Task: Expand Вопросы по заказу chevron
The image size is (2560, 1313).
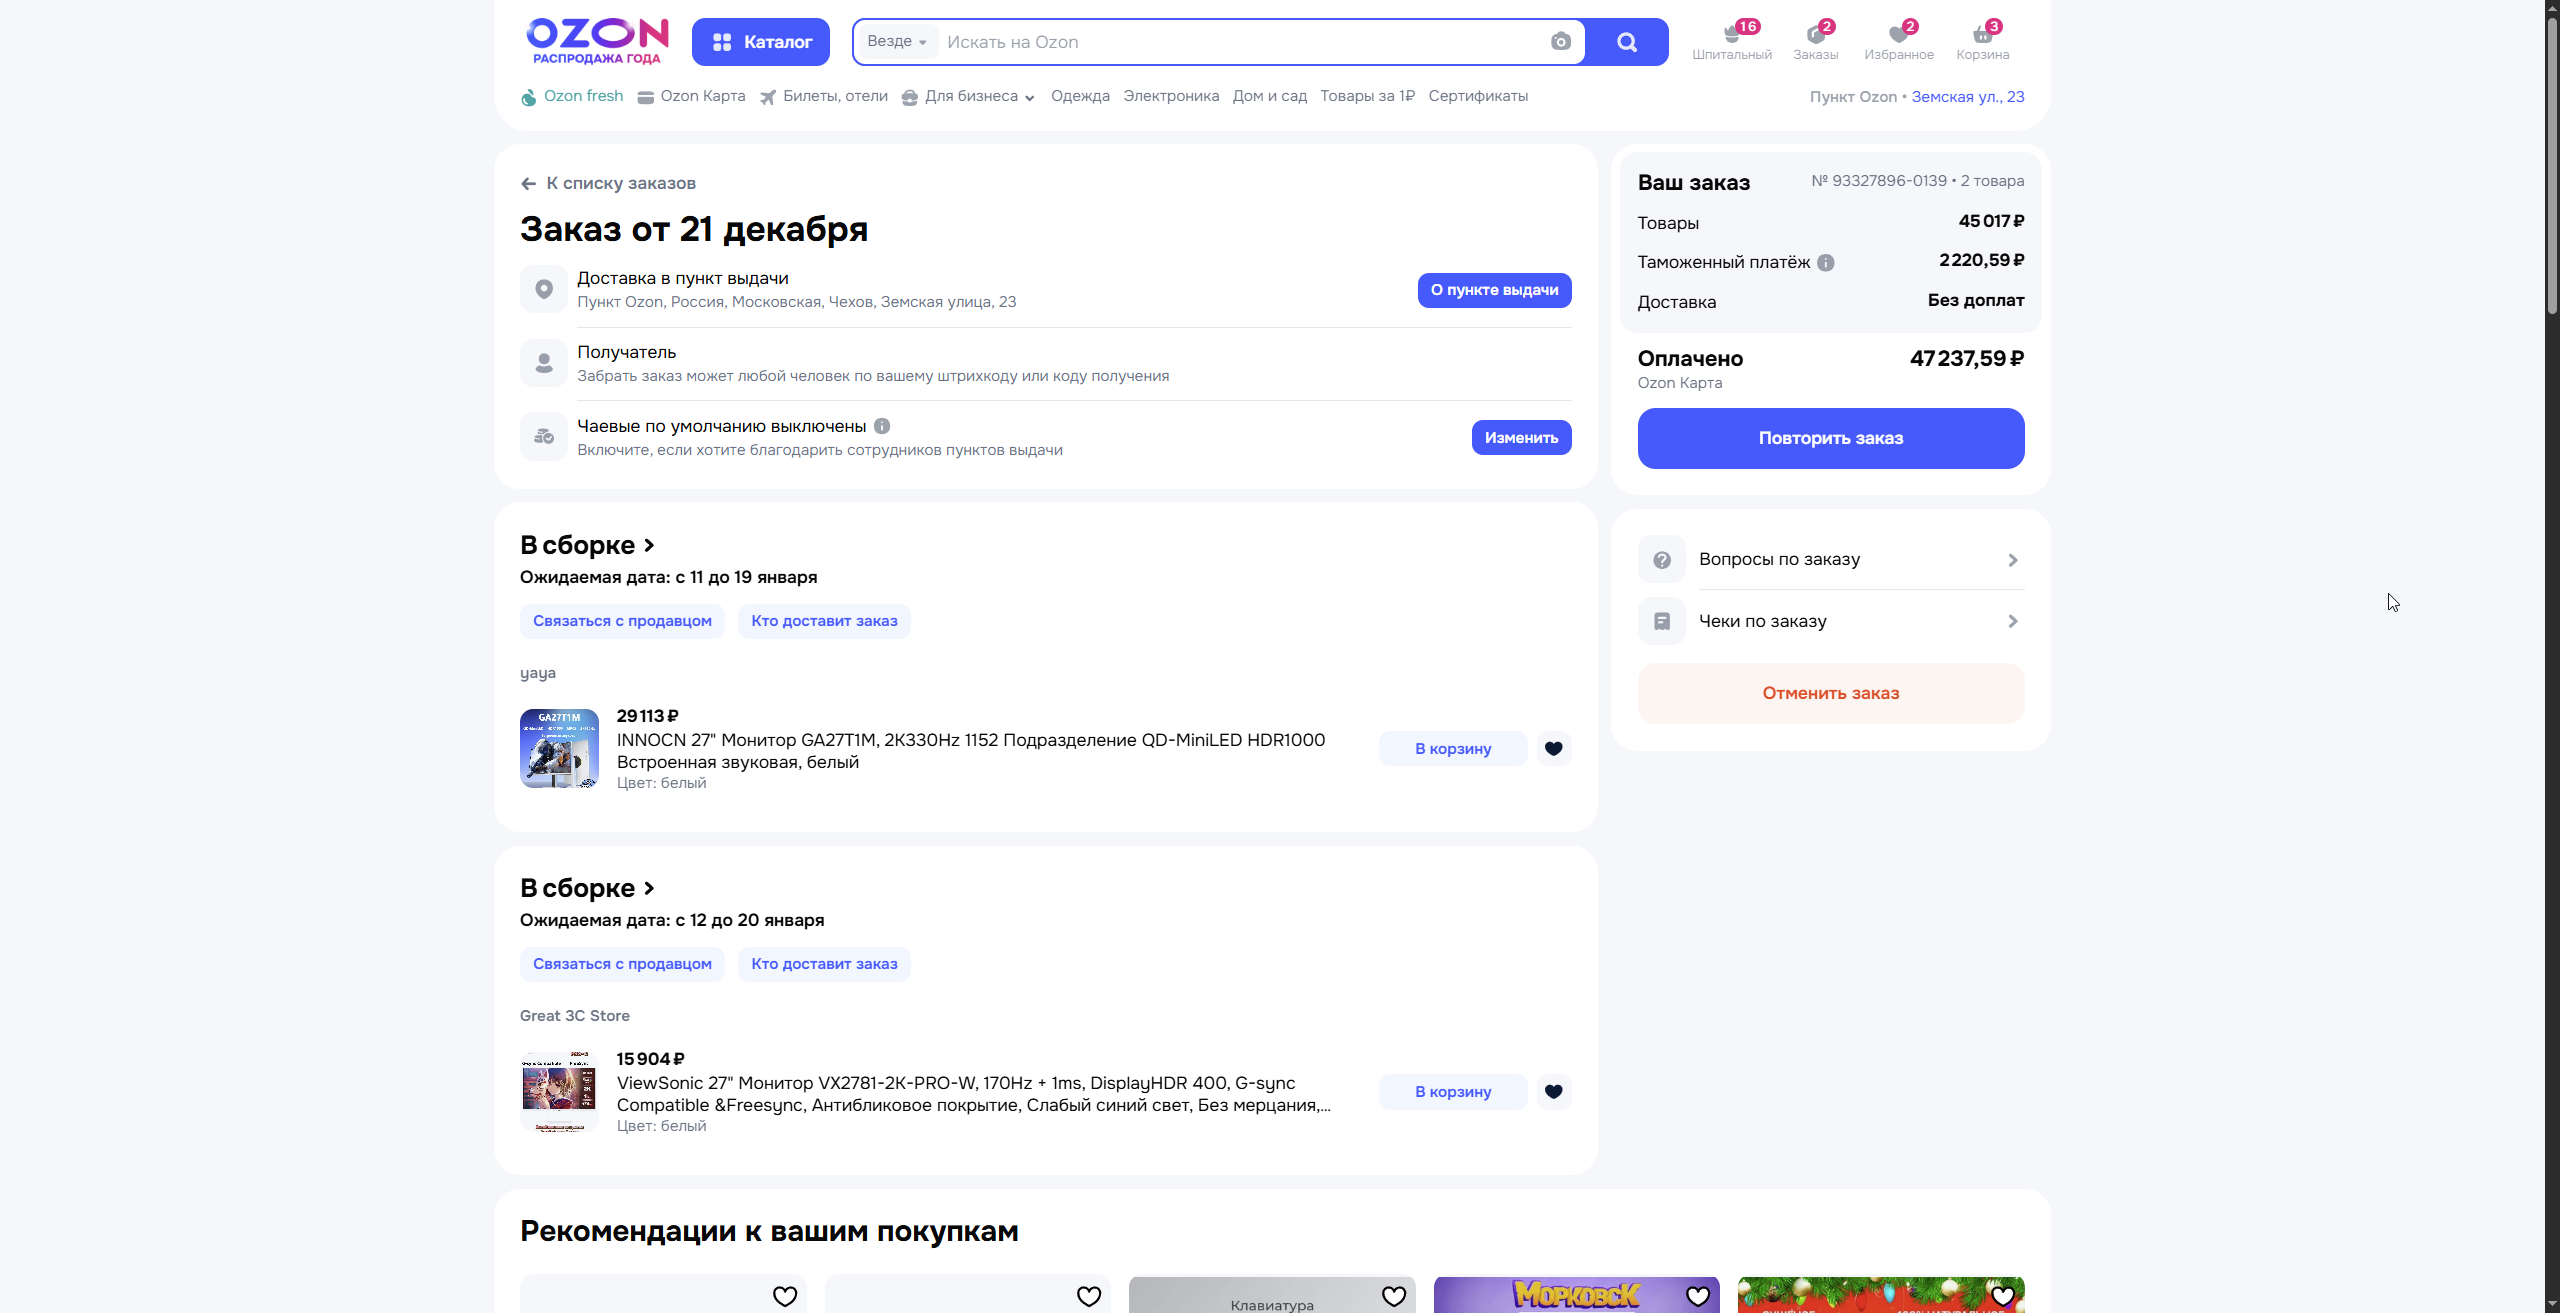Action: point(2013,561)
